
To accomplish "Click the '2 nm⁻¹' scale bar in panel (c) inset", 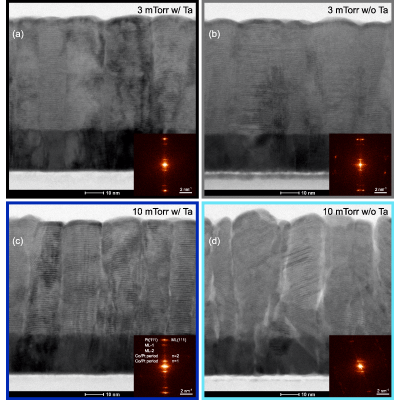I will (x=186, y=392).
